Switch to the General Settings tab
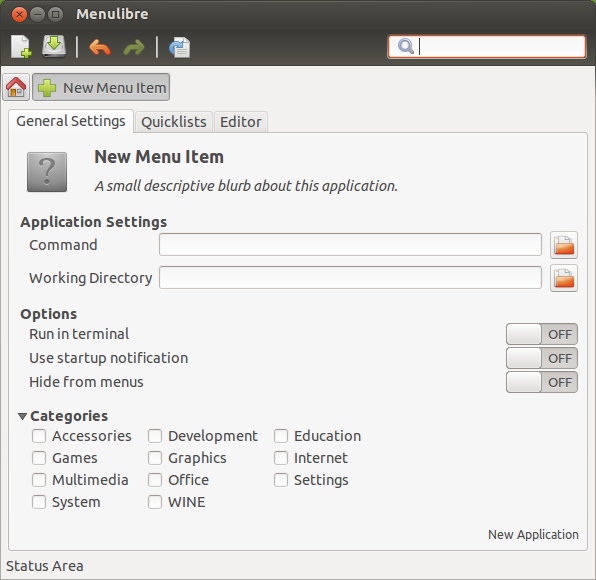 [x=71, y=121]
